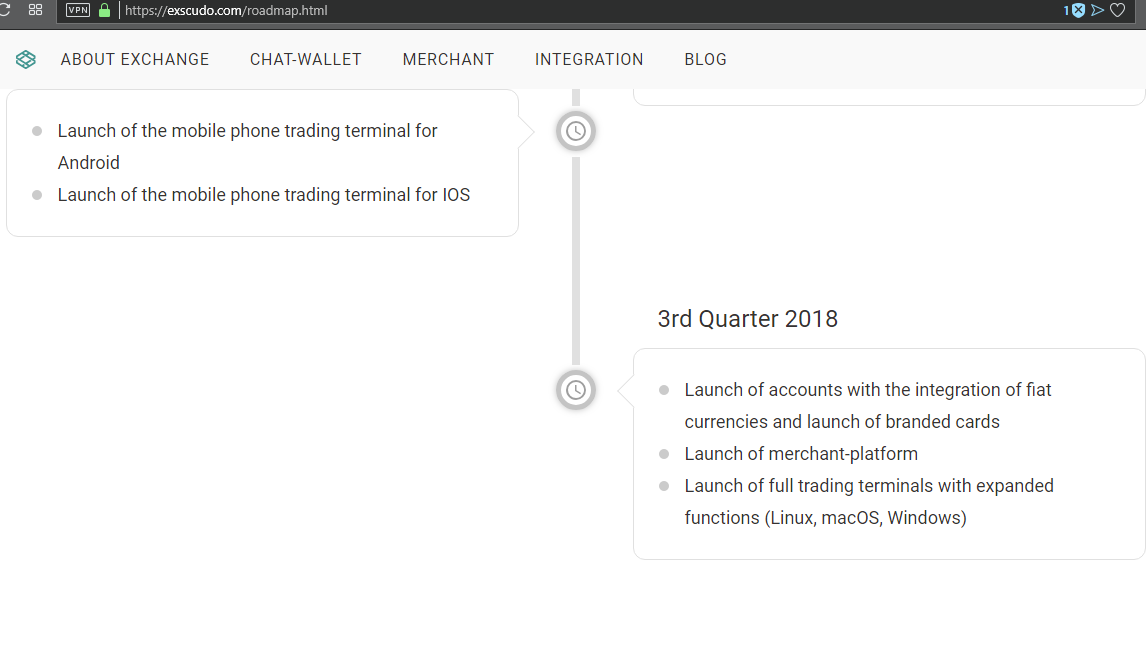The image size is (1146, 665).
Task: Add page to bookmarks with heart icon
Action: click(1117, 10)
